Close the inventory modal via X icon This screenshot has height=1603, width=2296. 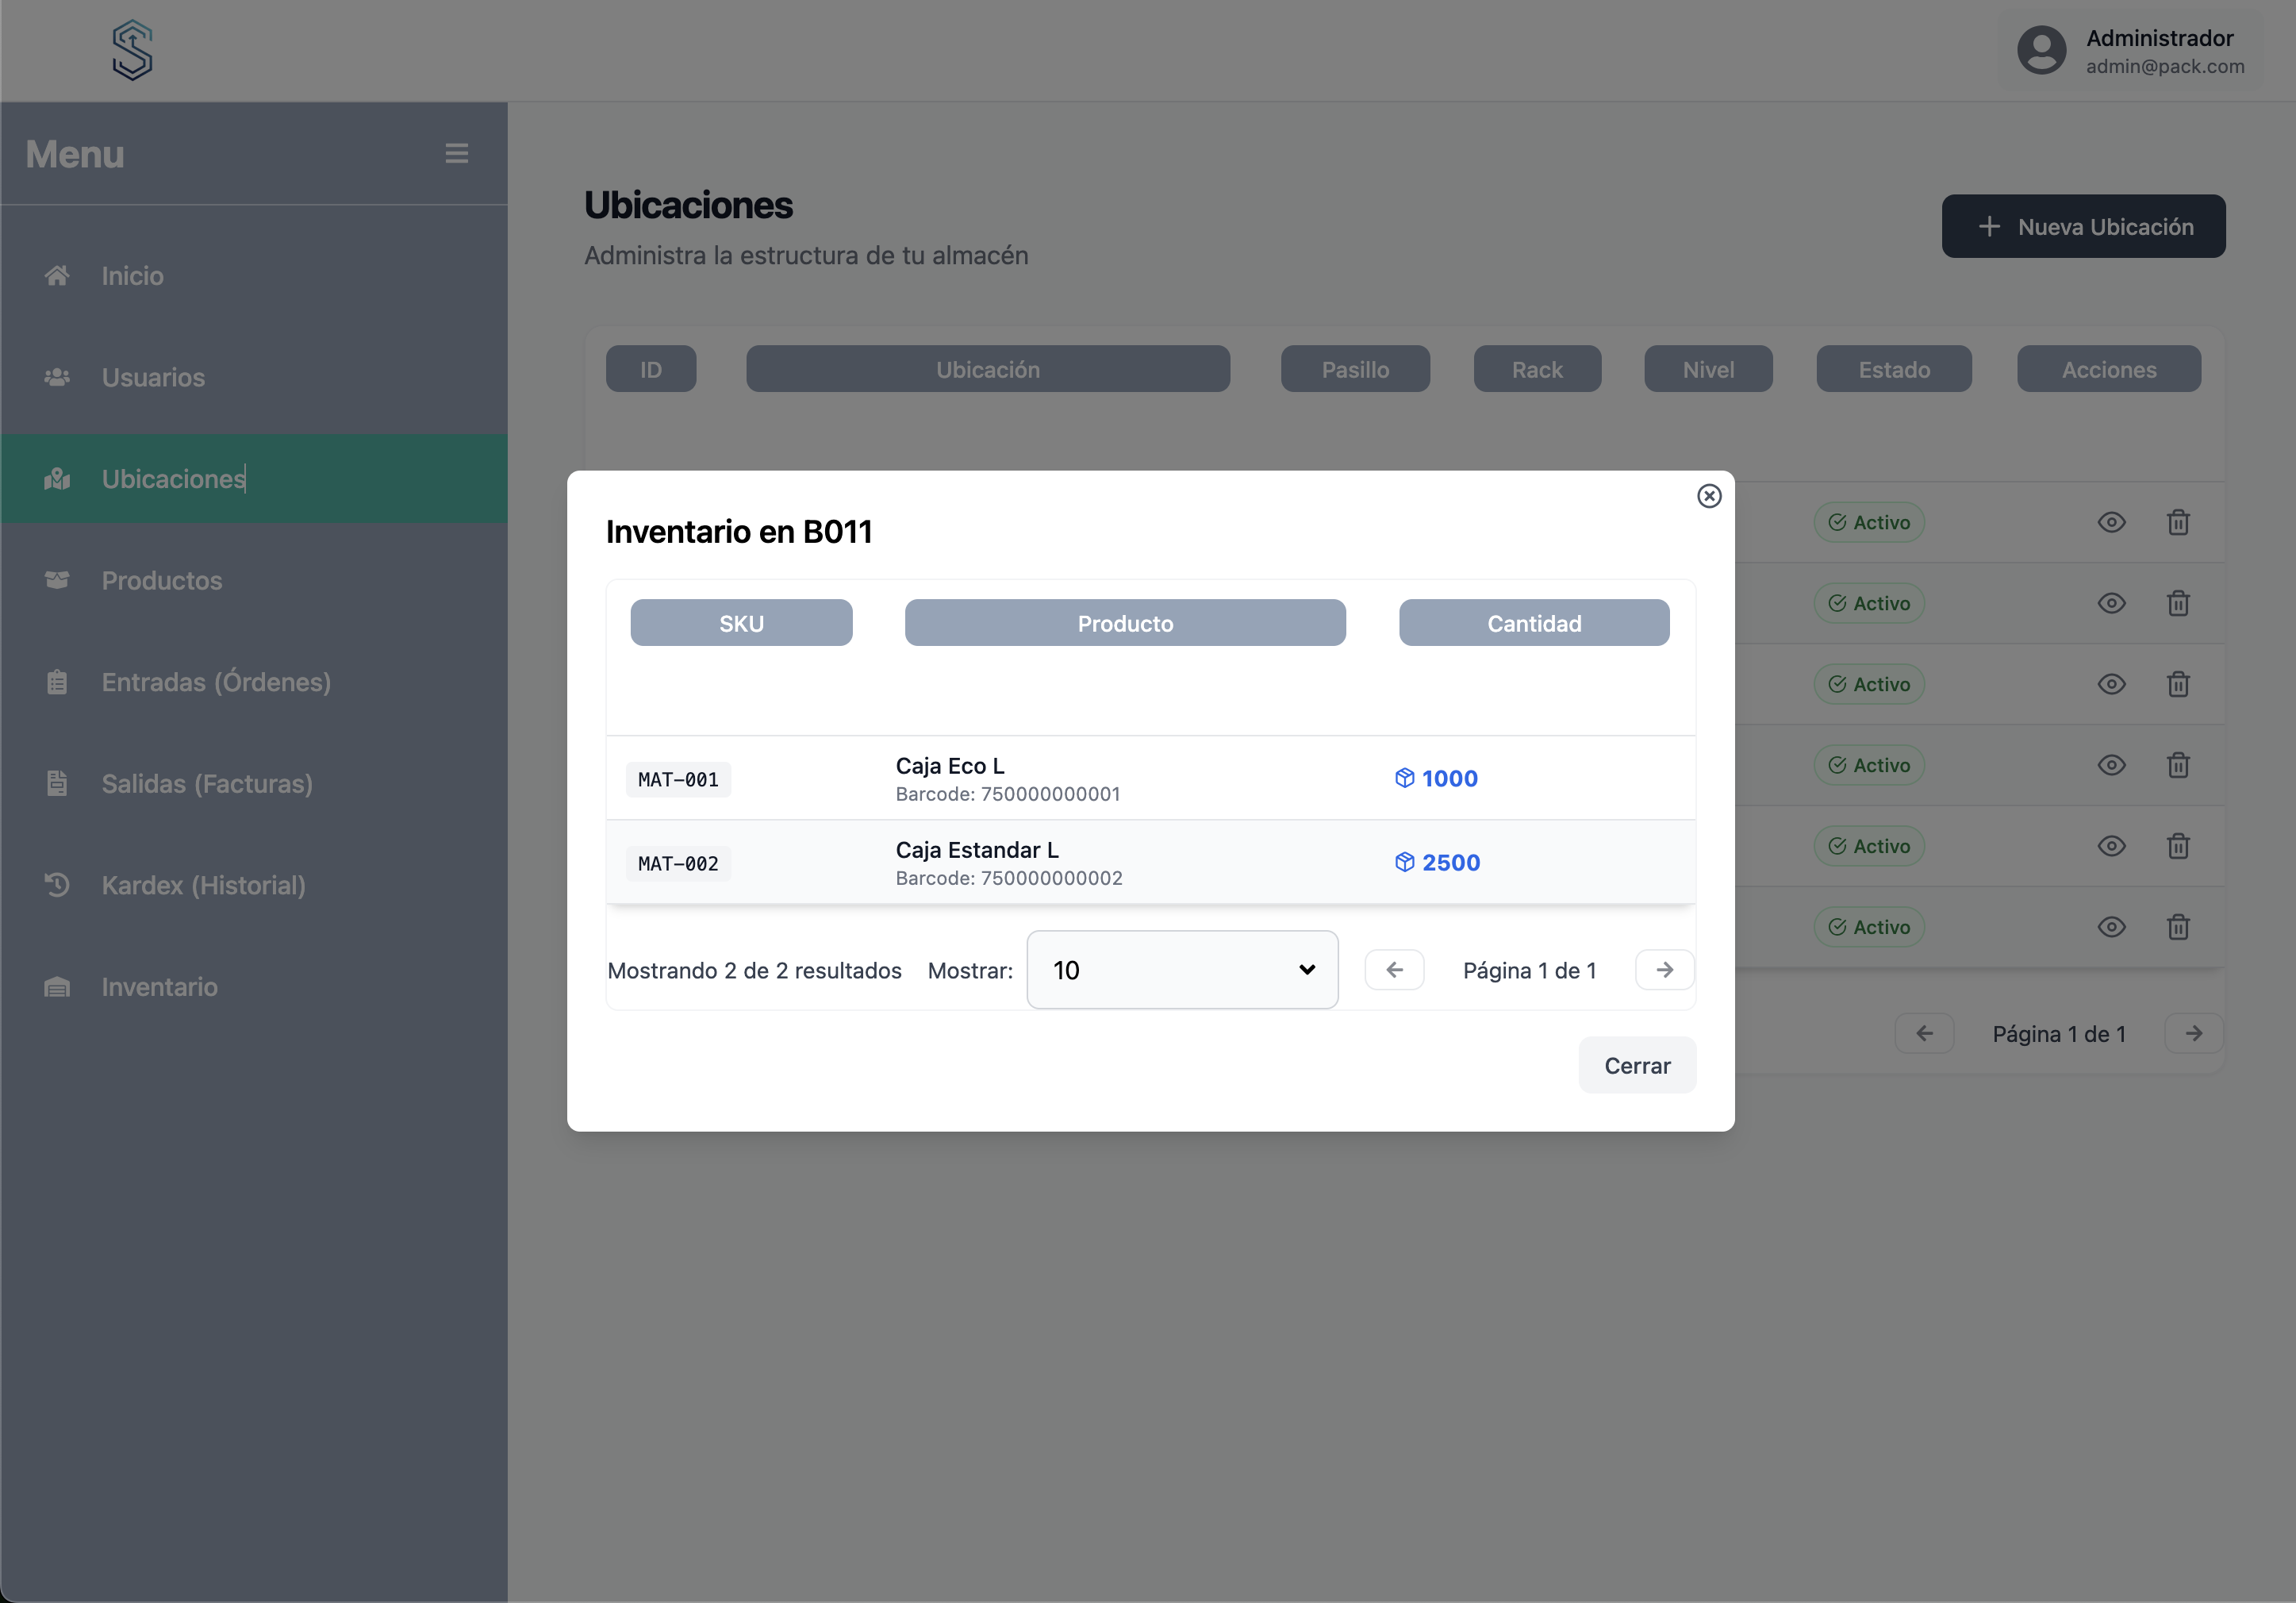1709,496
